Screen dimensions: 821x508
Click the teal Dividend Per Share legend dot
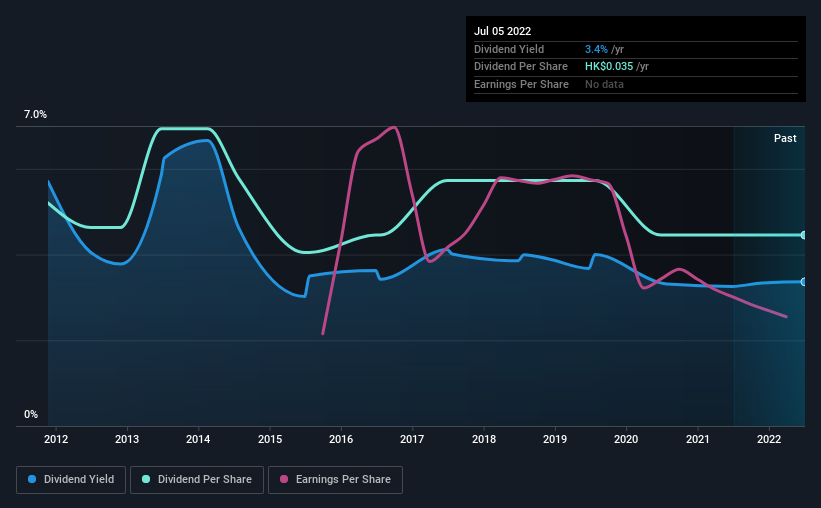pos(146,479)
